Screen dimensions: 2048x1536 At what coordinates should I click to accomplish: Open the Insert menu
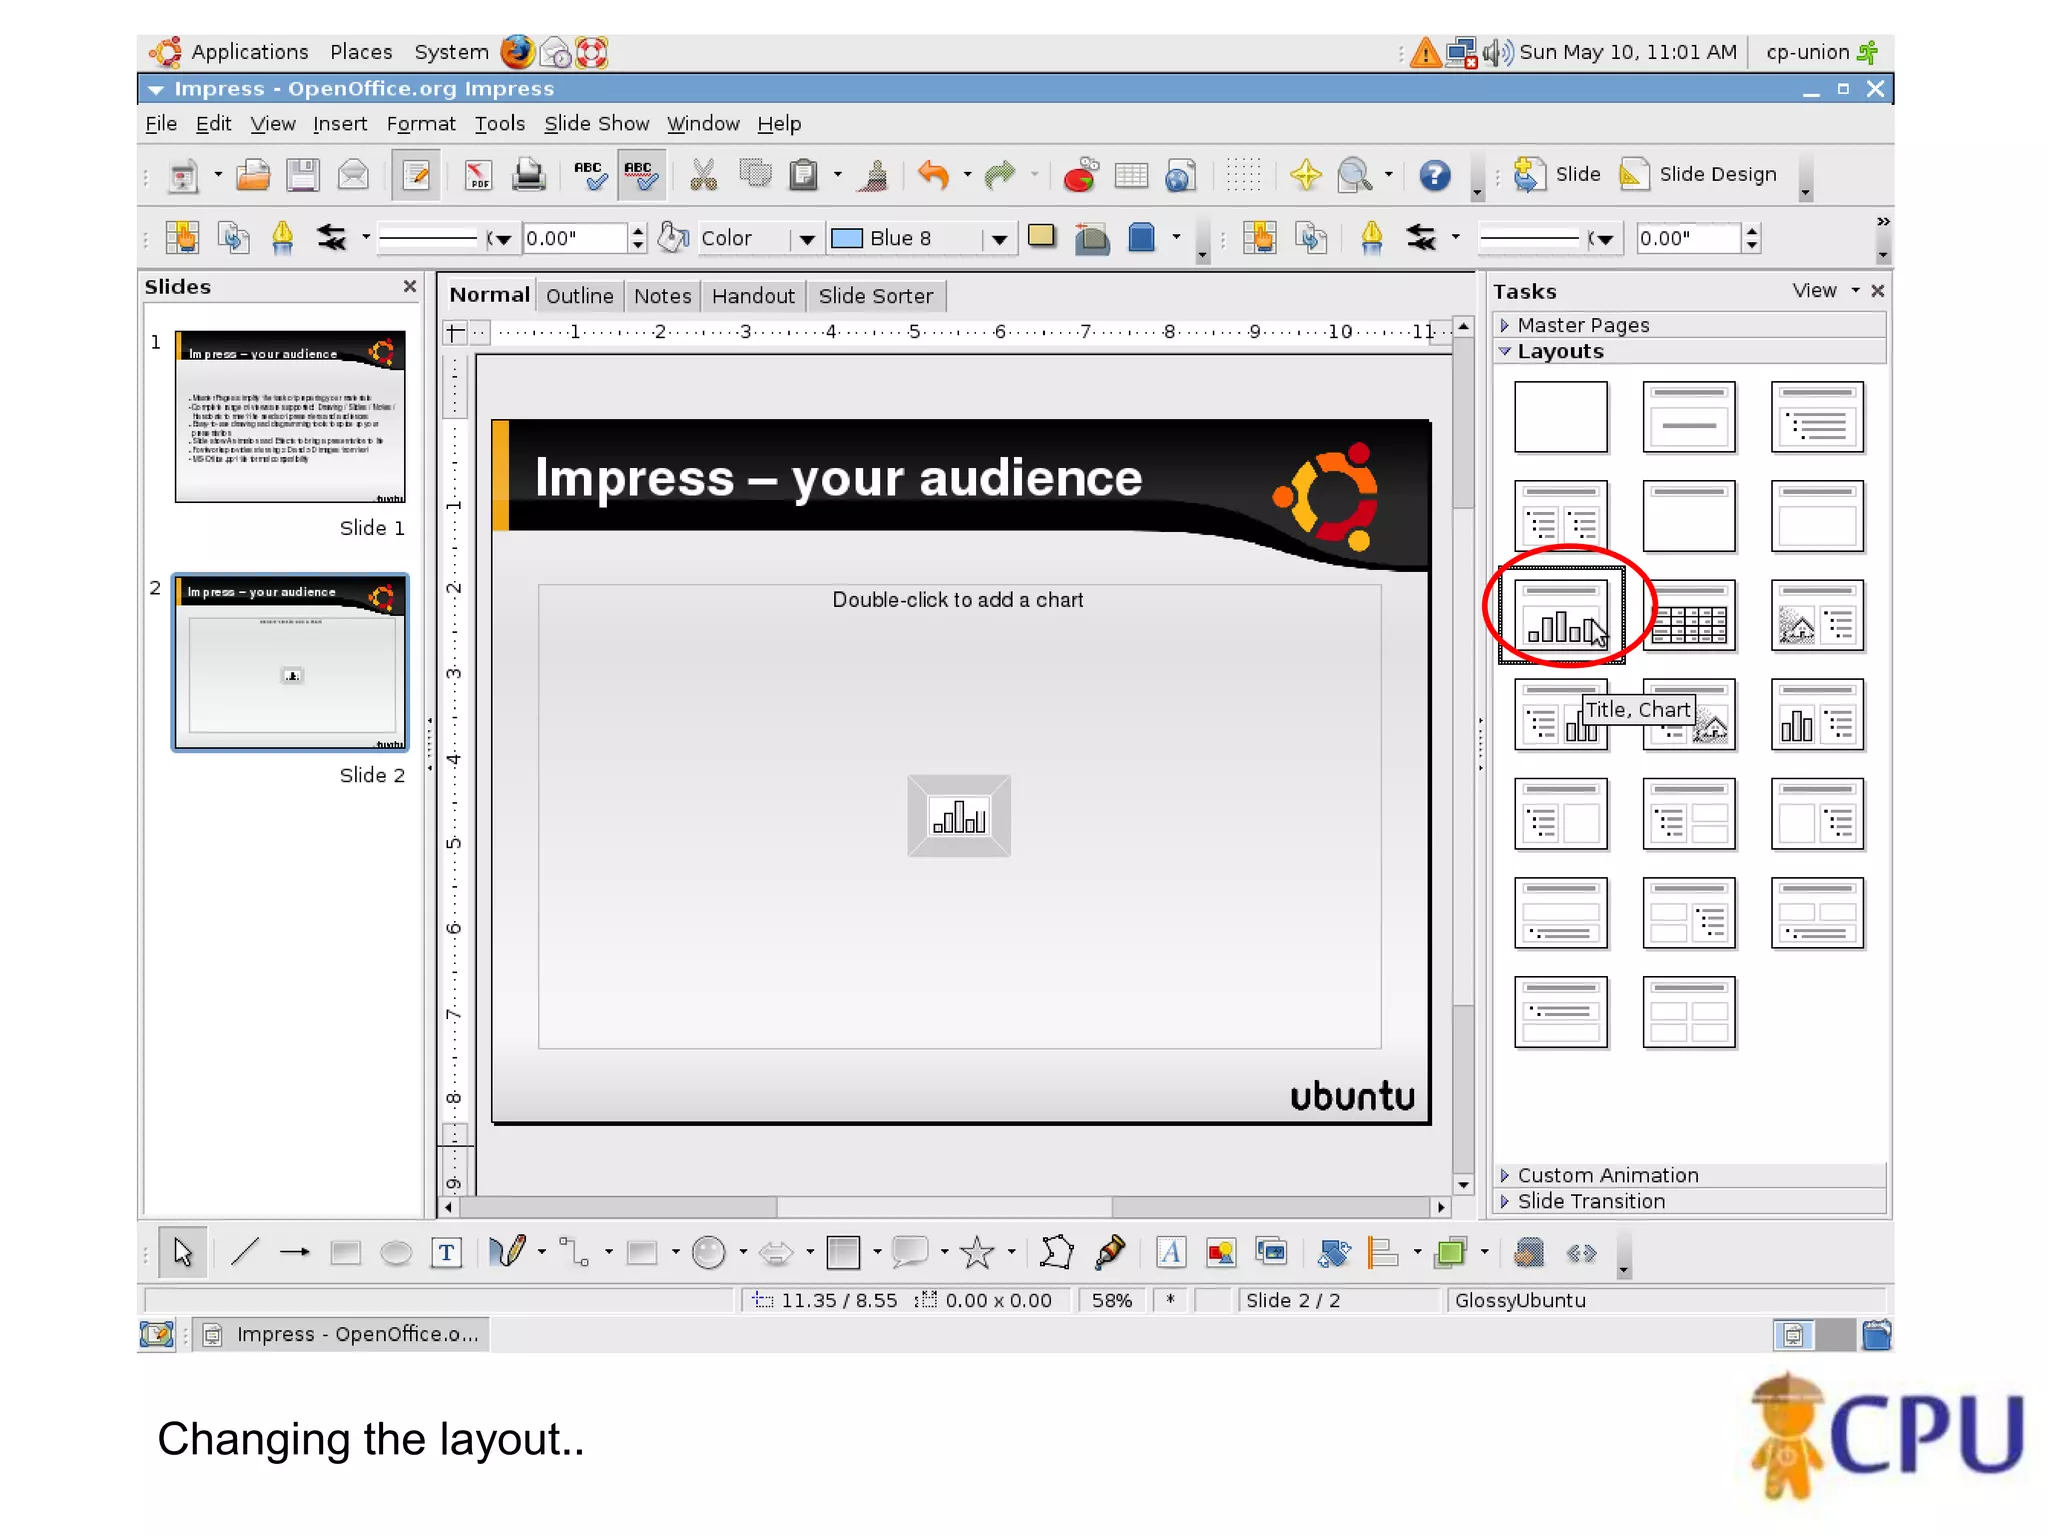339,123
